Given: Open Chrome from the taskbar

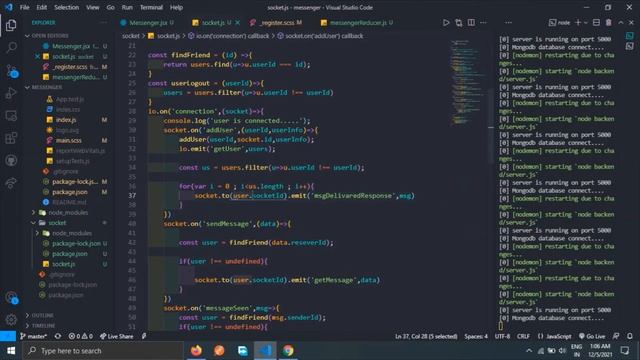Looking at the screenshot, I should [x=288, y=351].
